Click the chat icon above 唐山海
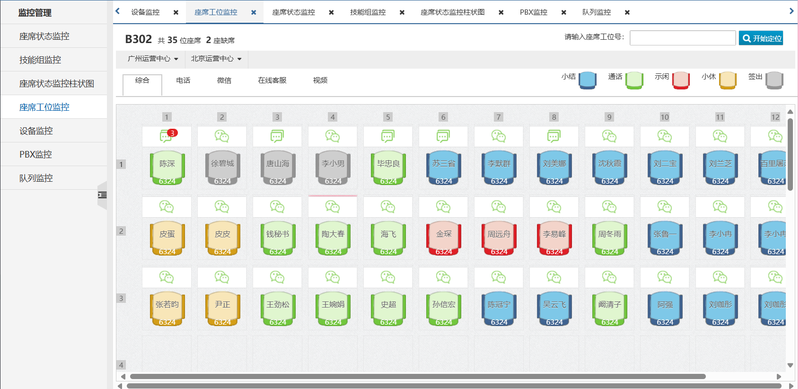Image resolution: width=800 pixels, height=389 pixels. click(x=277, y=136)
